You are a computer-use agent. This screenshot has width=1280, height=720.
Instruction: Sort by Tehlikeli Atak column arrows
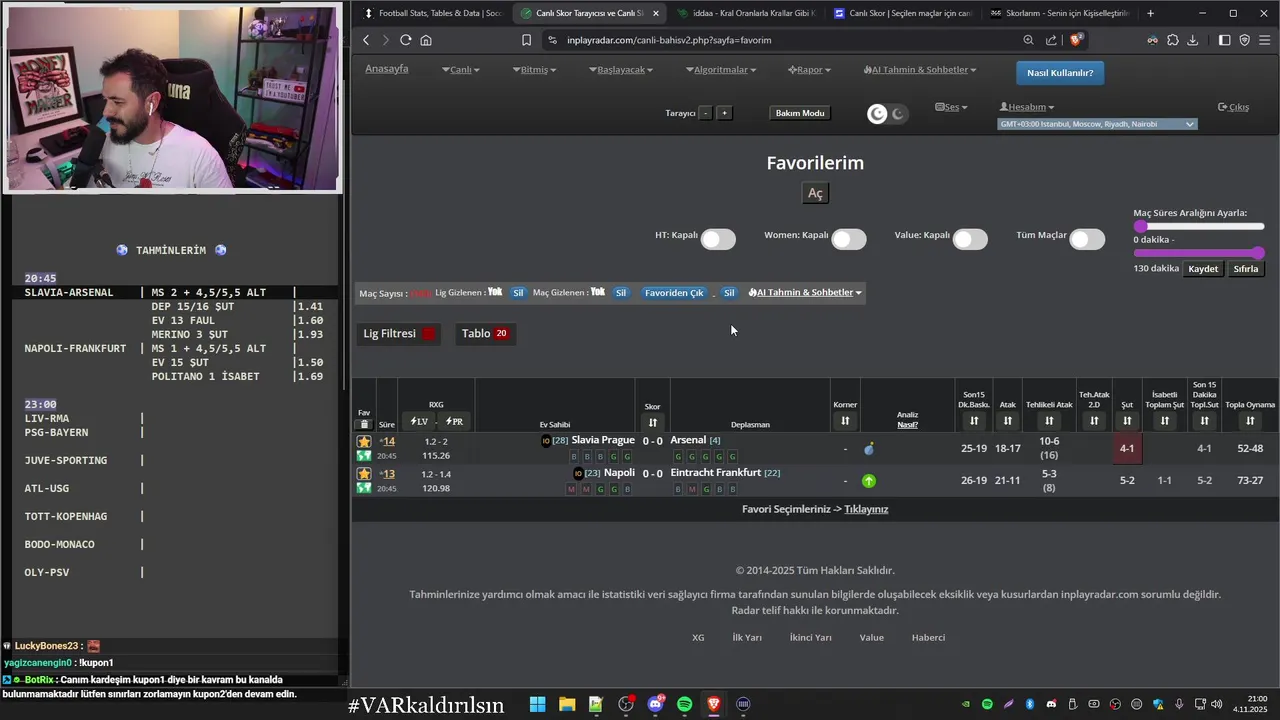click(x=1049, y=421)
